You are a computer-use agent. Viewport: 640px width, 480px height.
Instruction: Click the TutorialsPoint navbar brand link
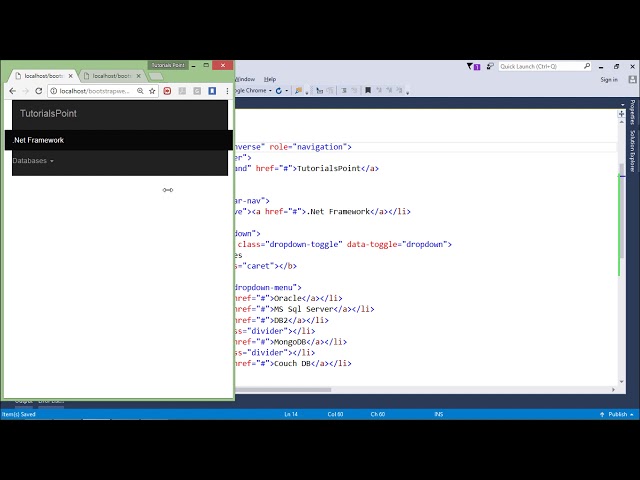(48, 113)
